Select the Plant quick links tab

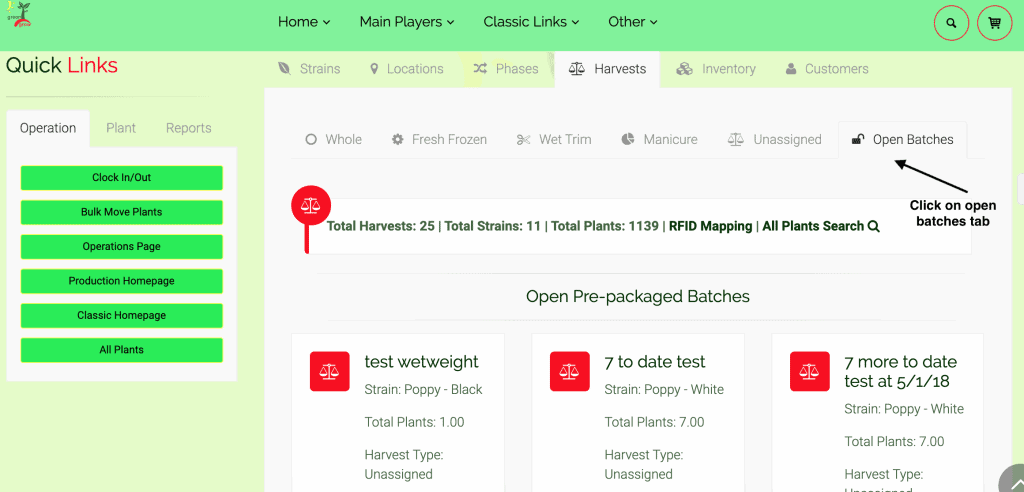click(121, 128)
